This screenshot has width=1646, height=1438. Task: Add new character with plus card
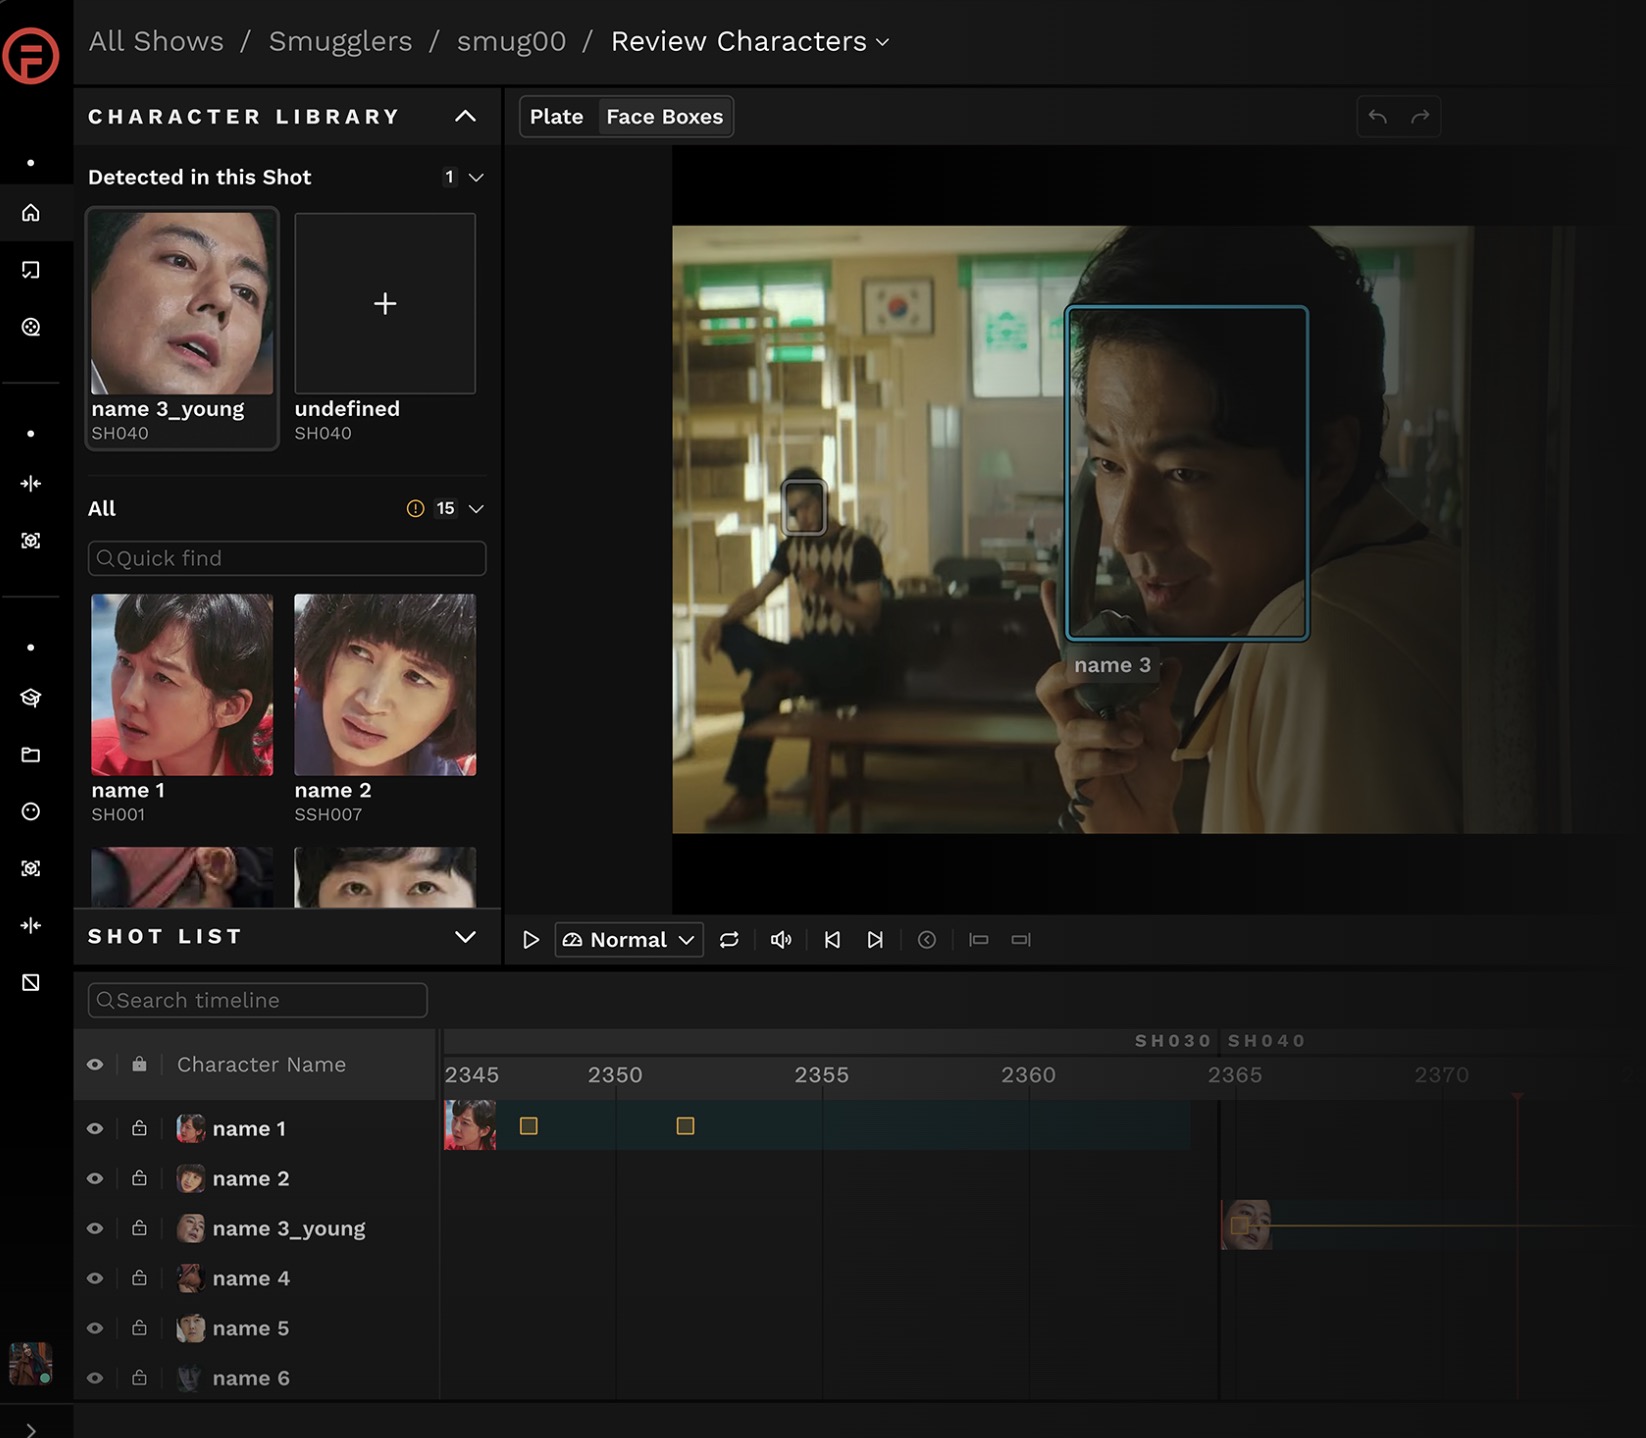click(385, 303)
